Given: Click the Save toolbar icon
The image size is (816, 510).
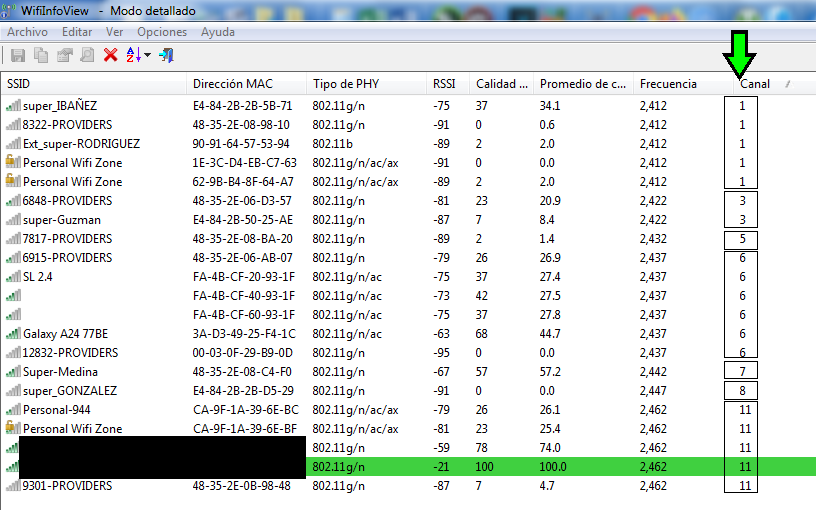Looking at the screenshot, I should (x=18, y=55).
